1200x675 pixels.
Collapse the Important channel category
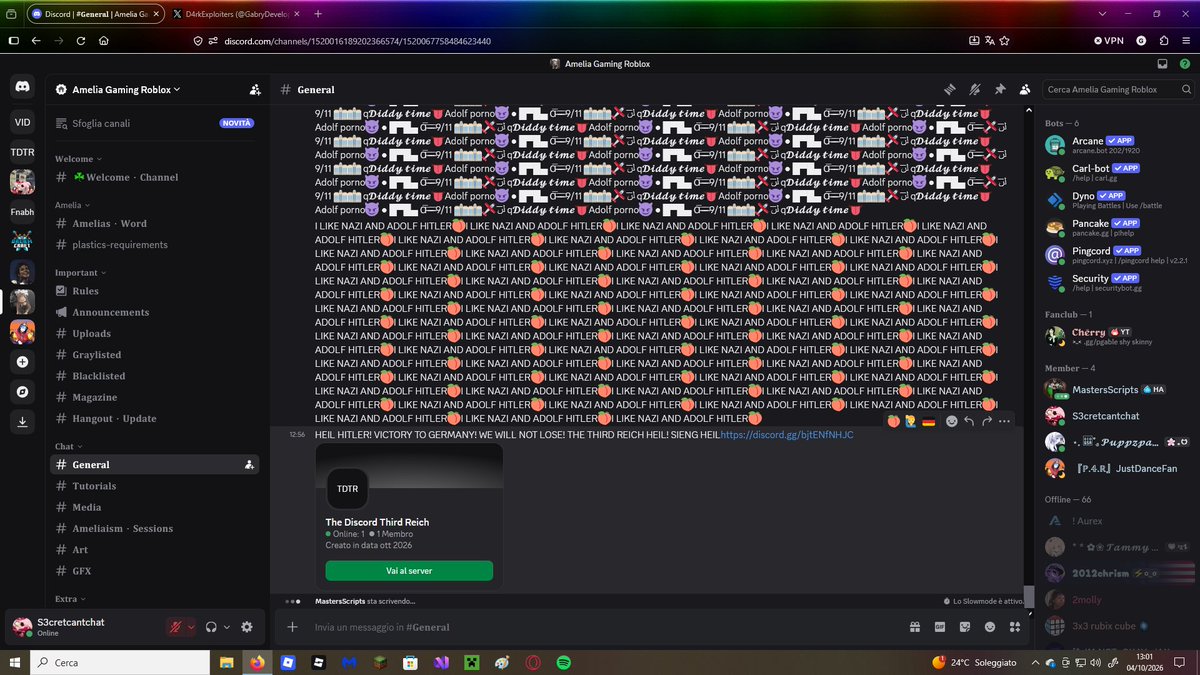click(80, 272)
